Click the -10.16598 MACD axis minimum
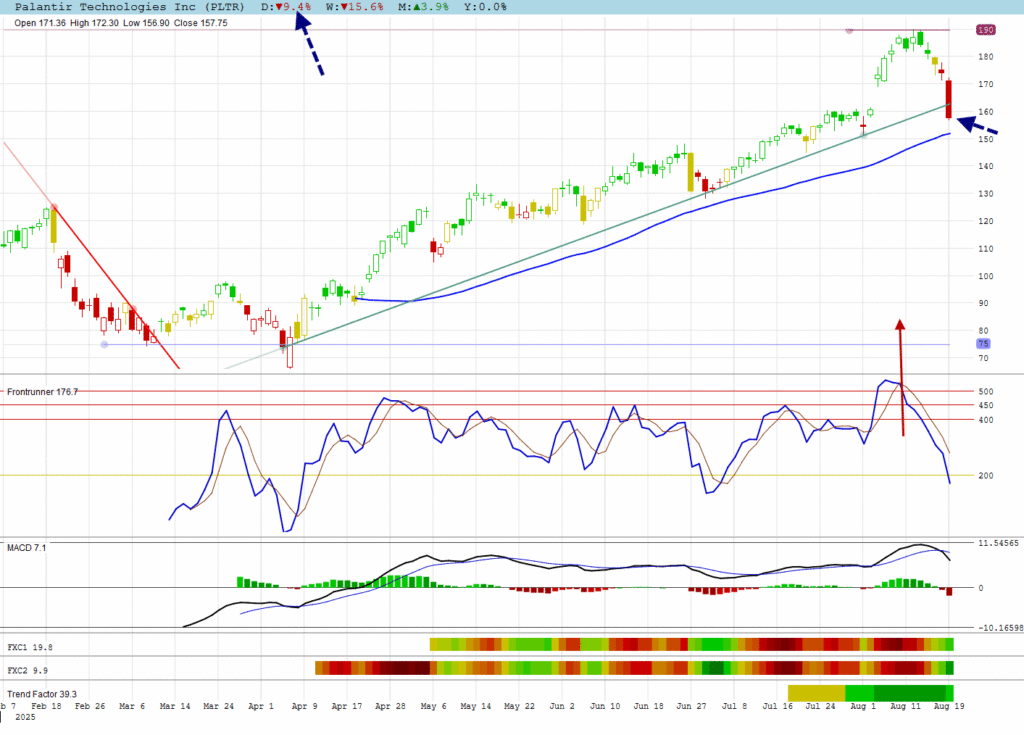Screen dimensions: 1024x735 coord(1000,627)
